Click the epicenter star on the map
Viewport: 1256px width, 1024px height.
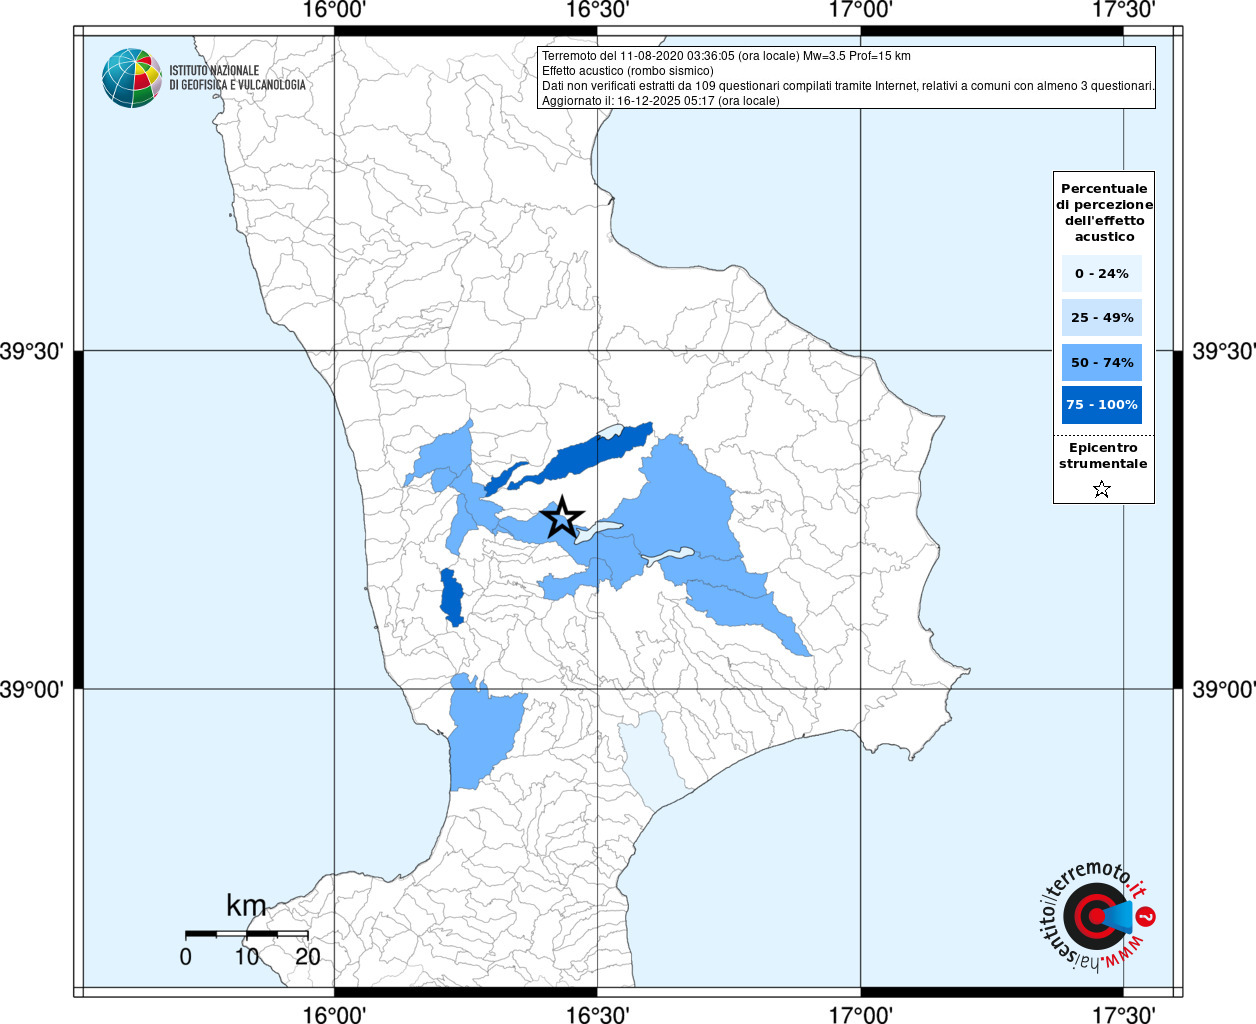click(562, 517)
